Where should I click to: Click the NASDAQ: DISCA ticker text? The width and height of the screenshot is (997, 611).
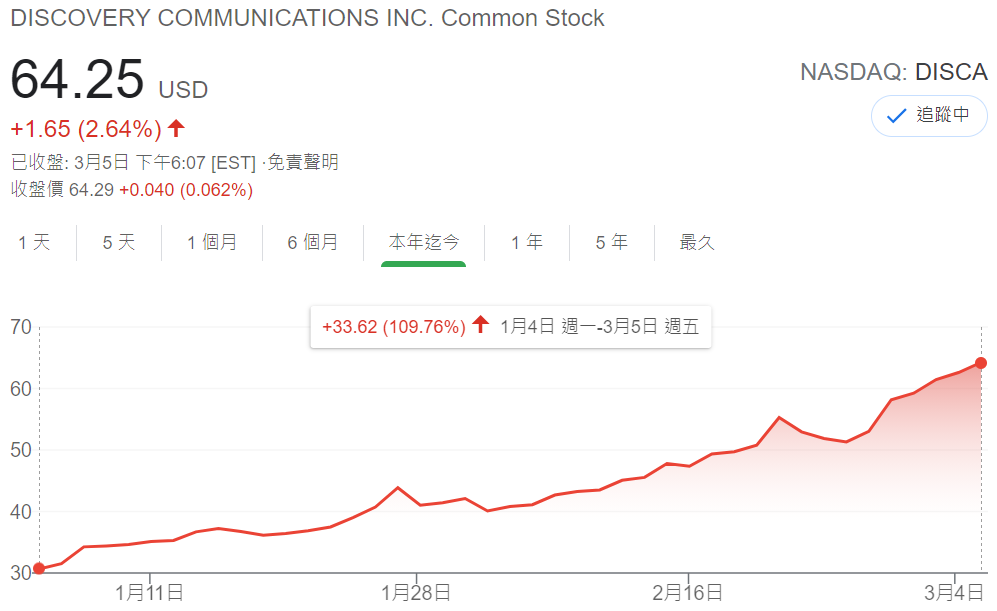click(x=893, y=72)
